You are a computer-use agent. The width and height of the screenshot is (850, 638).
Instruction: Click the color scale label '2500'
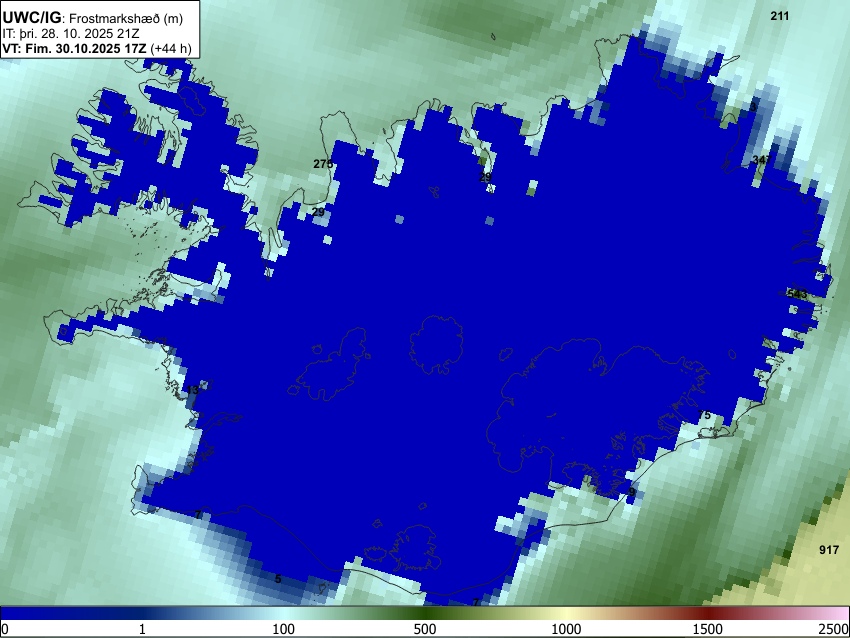tap(834, 629)
